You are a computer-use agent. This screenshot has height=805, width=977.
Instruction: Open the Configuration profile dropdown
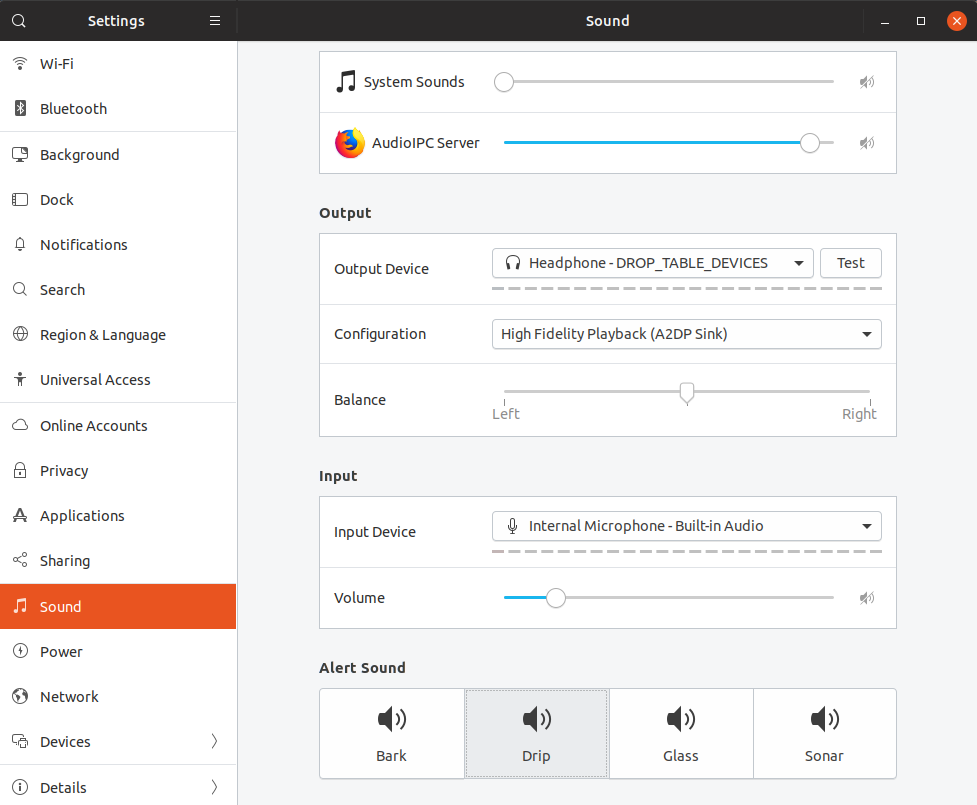pyautogui.click(x=687, y=334)
